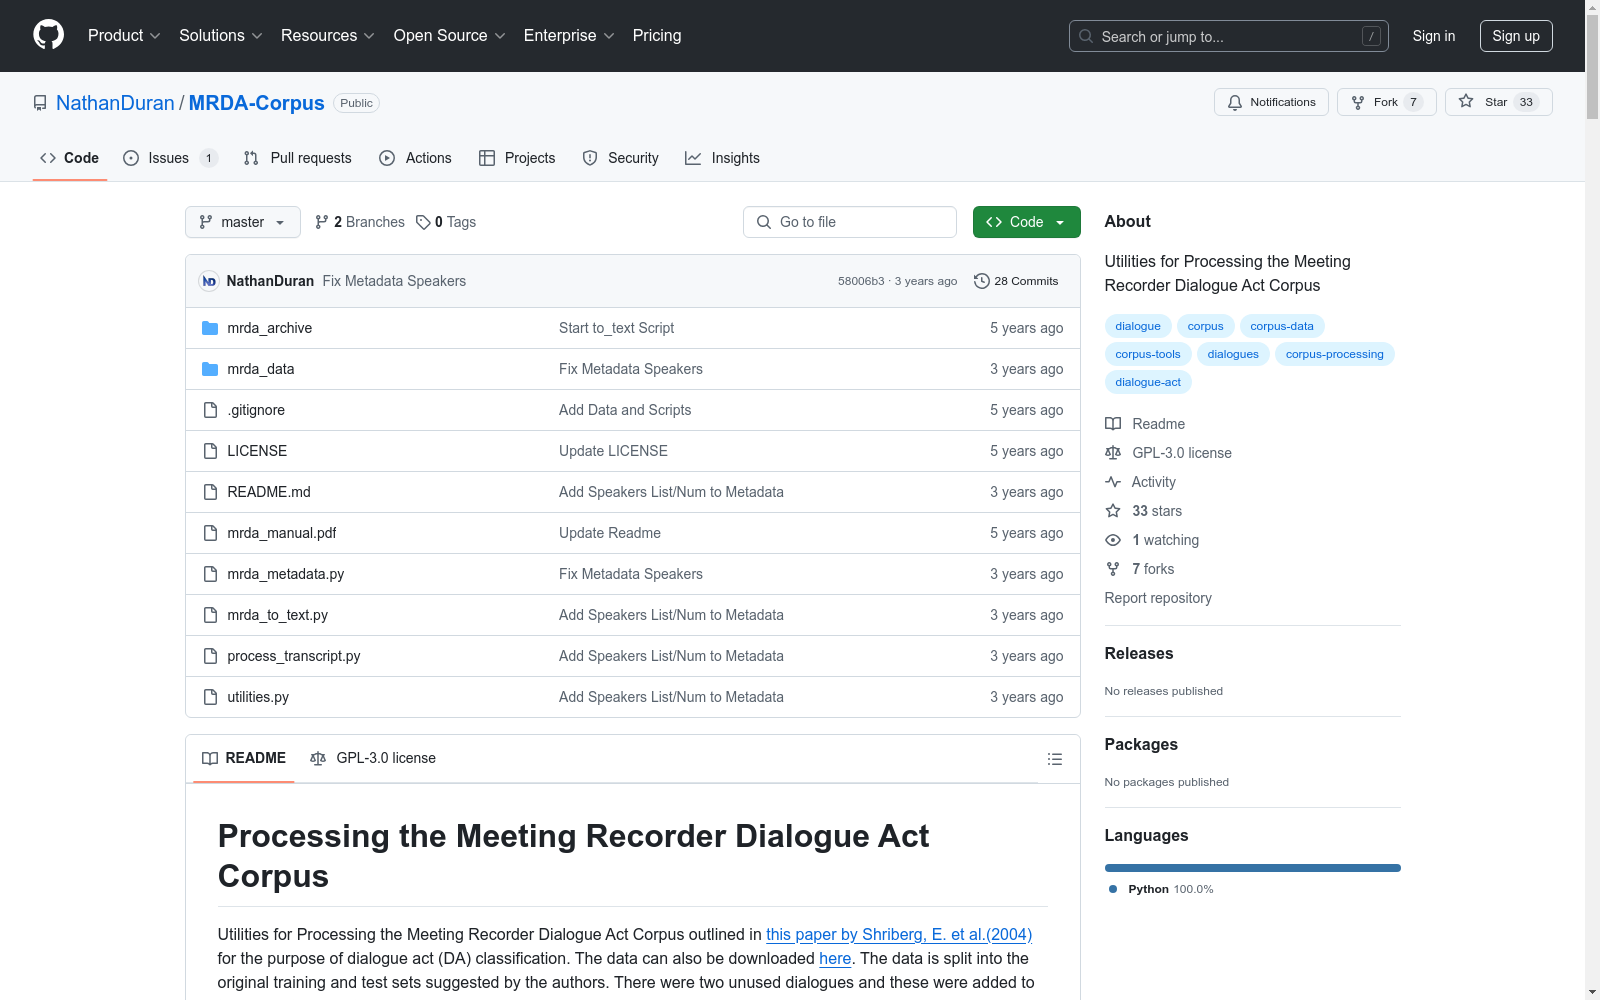Open Start to_text Script commit message
This screenshot has width=1600, height=1000.
click(x=616, y=328)
